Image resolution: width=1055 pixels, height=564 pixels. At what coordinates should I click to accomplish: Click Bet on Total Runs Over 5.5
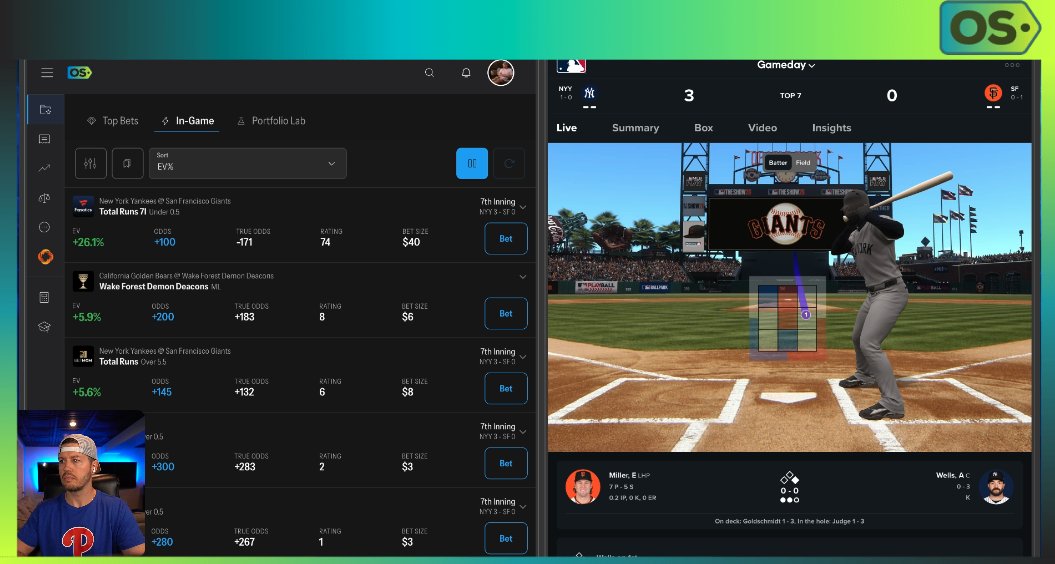[x=506, y=389]
